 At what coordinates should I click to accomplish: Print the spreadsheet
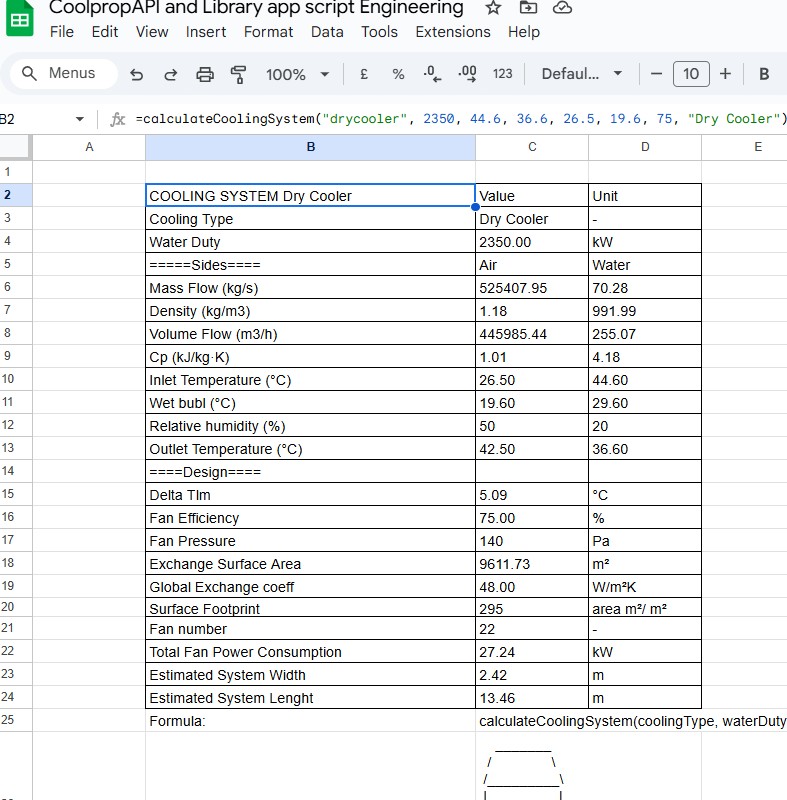tap(205, 74)
